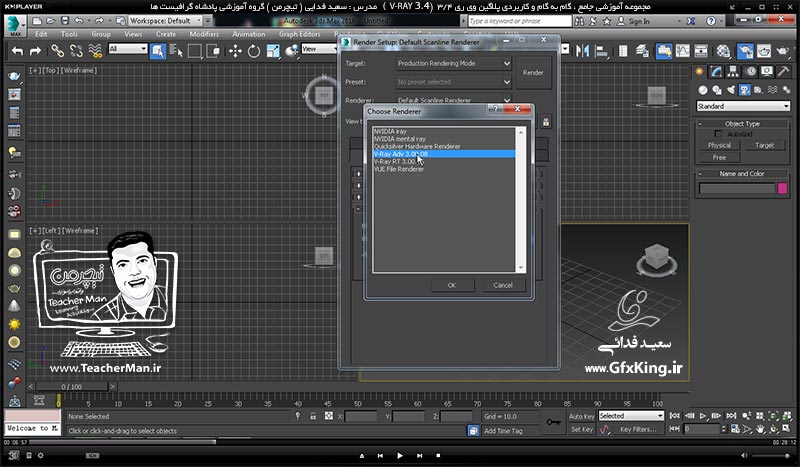The image size is (800, 467).
Task: Switch to the Create panel star tab
Action: 699,71
